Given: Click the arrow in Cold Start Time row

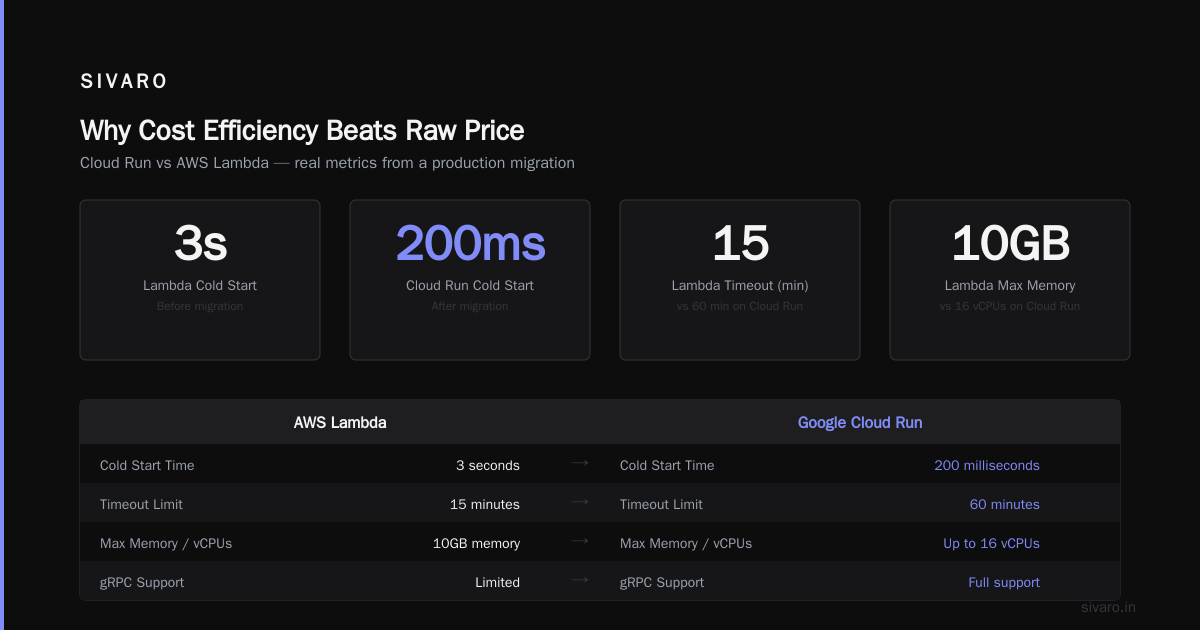Looking at the screenshot, I should [580, 463].
